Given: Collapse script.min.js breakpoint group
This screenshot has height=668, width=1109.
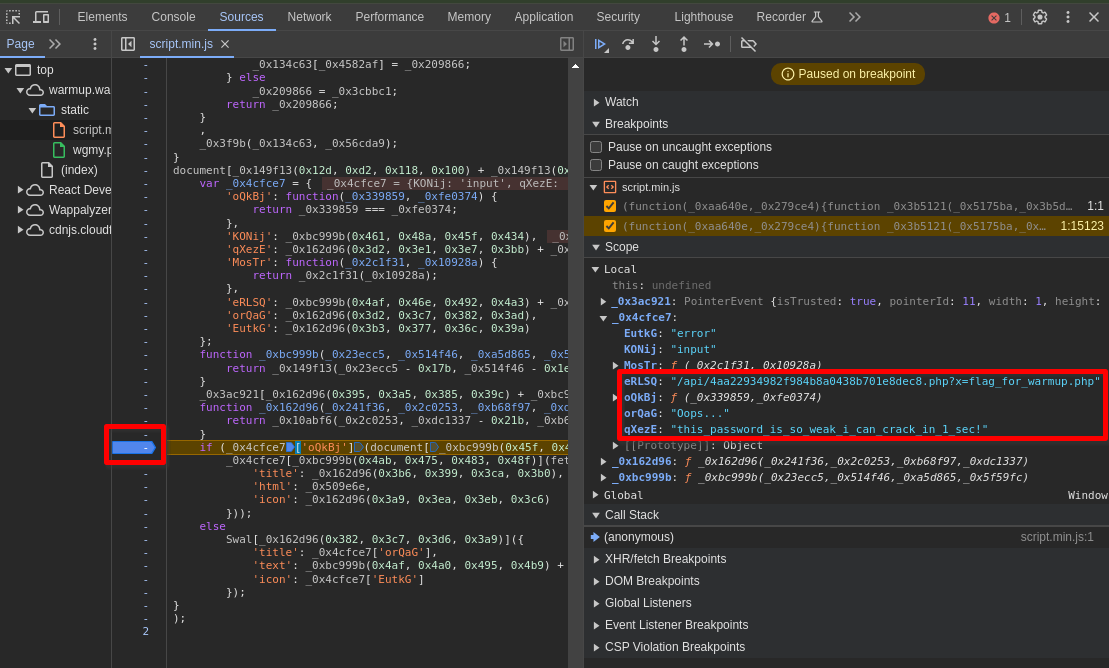Looking at the screenshot, I should [x=594, y=188].
